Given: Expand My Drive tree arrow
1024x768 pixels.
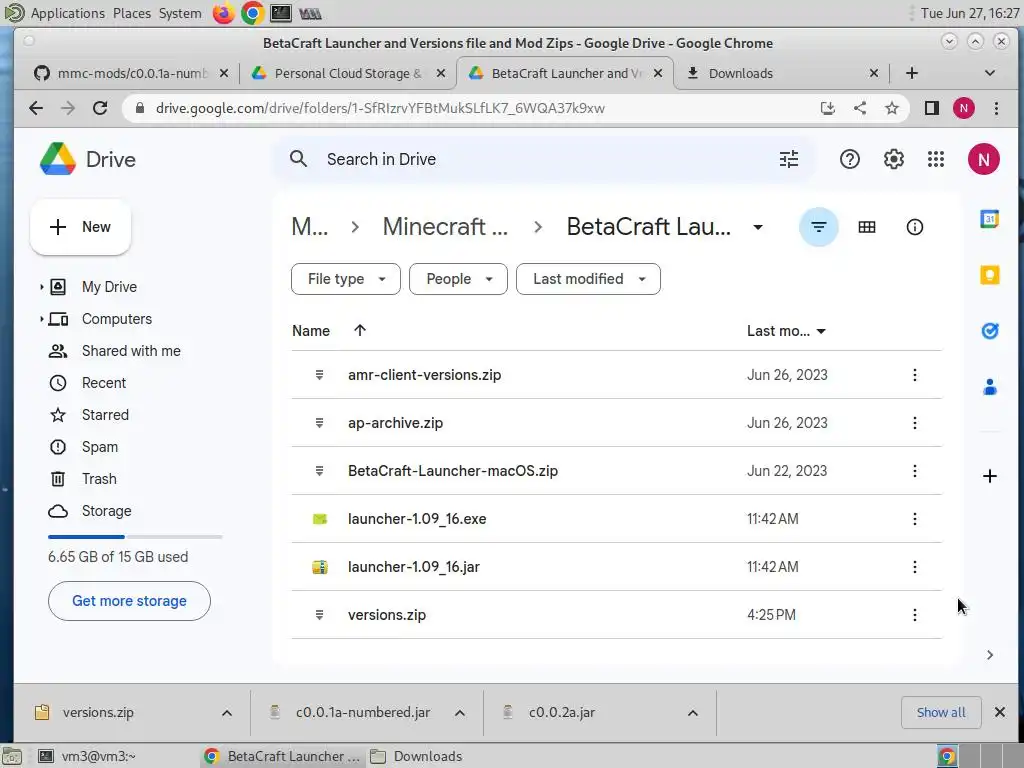Looking at the screenshot, I should 41,287.
